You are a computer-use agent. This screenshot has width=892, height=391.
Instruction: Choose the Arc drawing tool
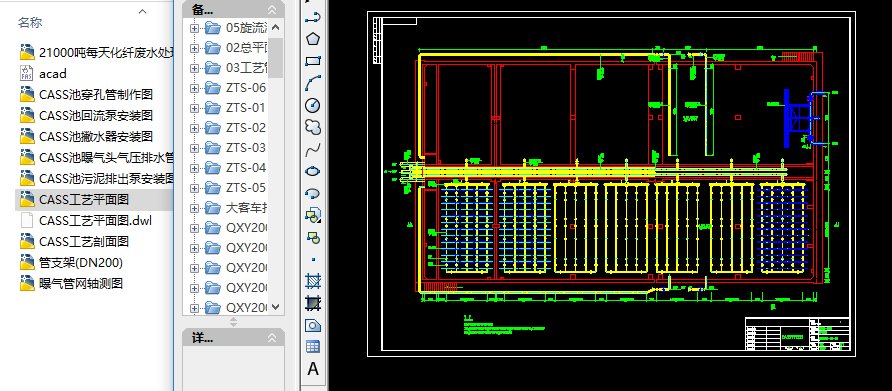313,83
